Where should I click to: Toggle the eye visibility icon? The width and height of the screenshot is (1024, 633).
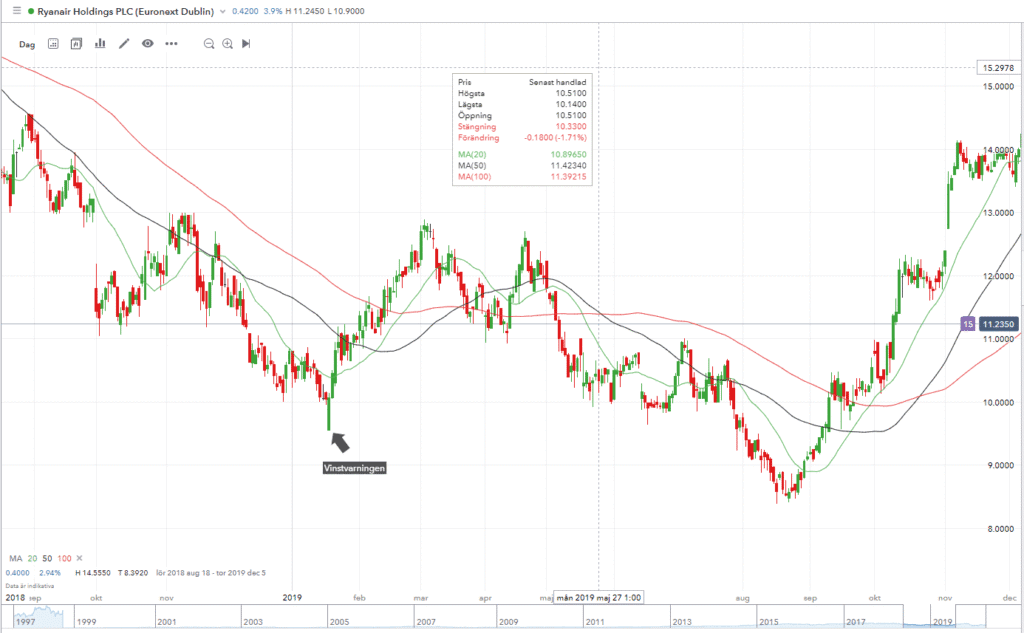click(148, 44)
